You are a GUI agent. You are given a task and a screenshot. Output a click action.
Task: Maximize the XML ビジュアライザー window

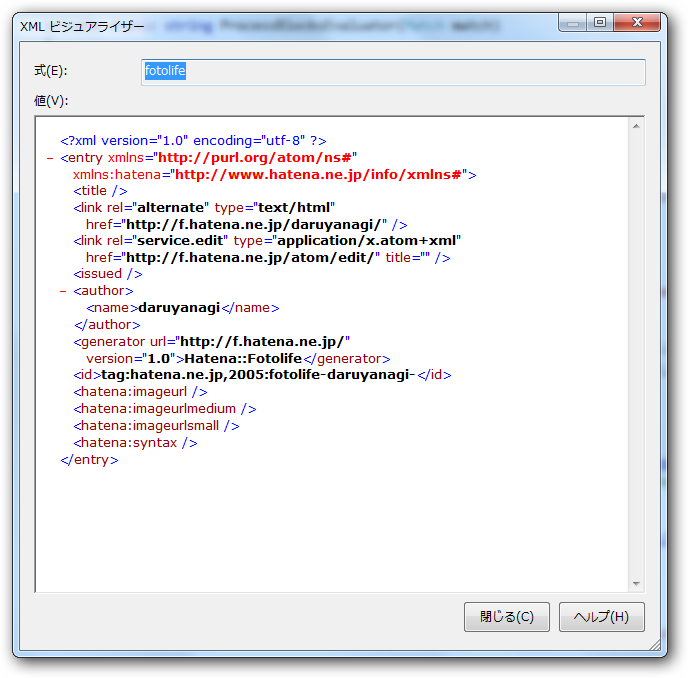pos(600,22)
